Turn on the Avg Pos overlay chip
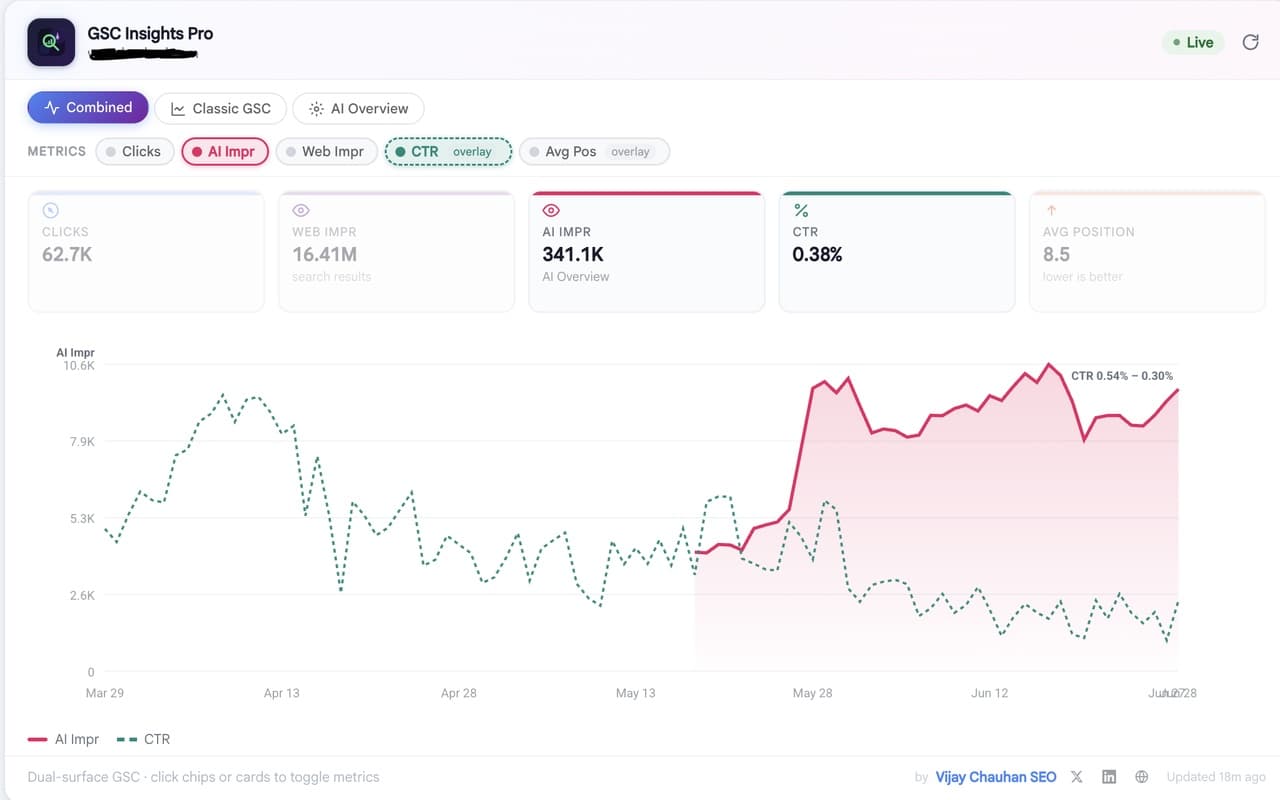The width and height of the screenshot is (1280, 800). coord(594,152)
